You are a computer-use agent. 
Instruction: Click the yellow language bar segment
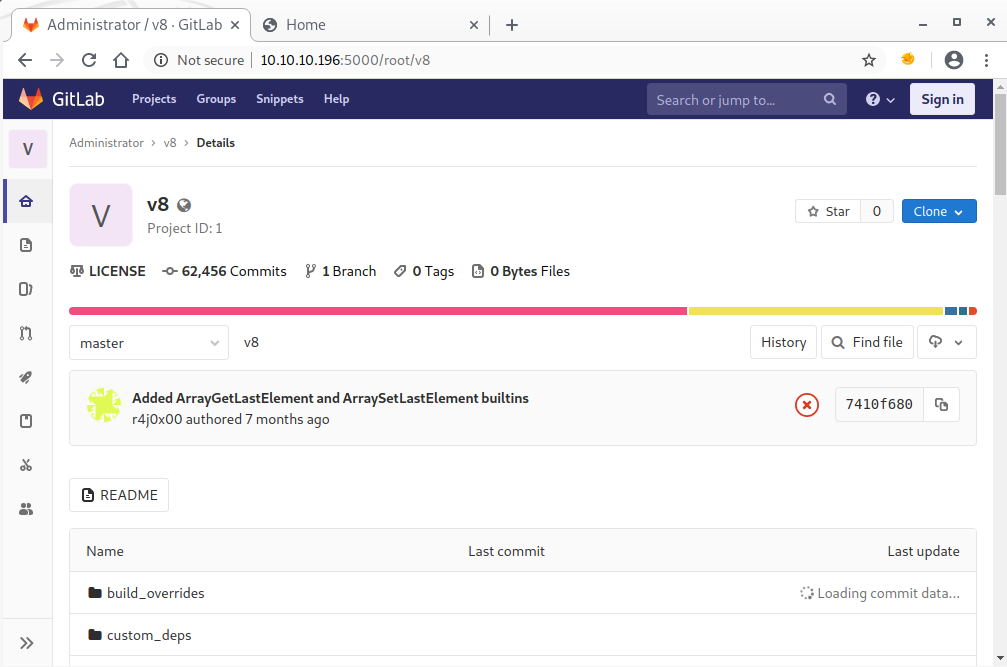(816, 311)
